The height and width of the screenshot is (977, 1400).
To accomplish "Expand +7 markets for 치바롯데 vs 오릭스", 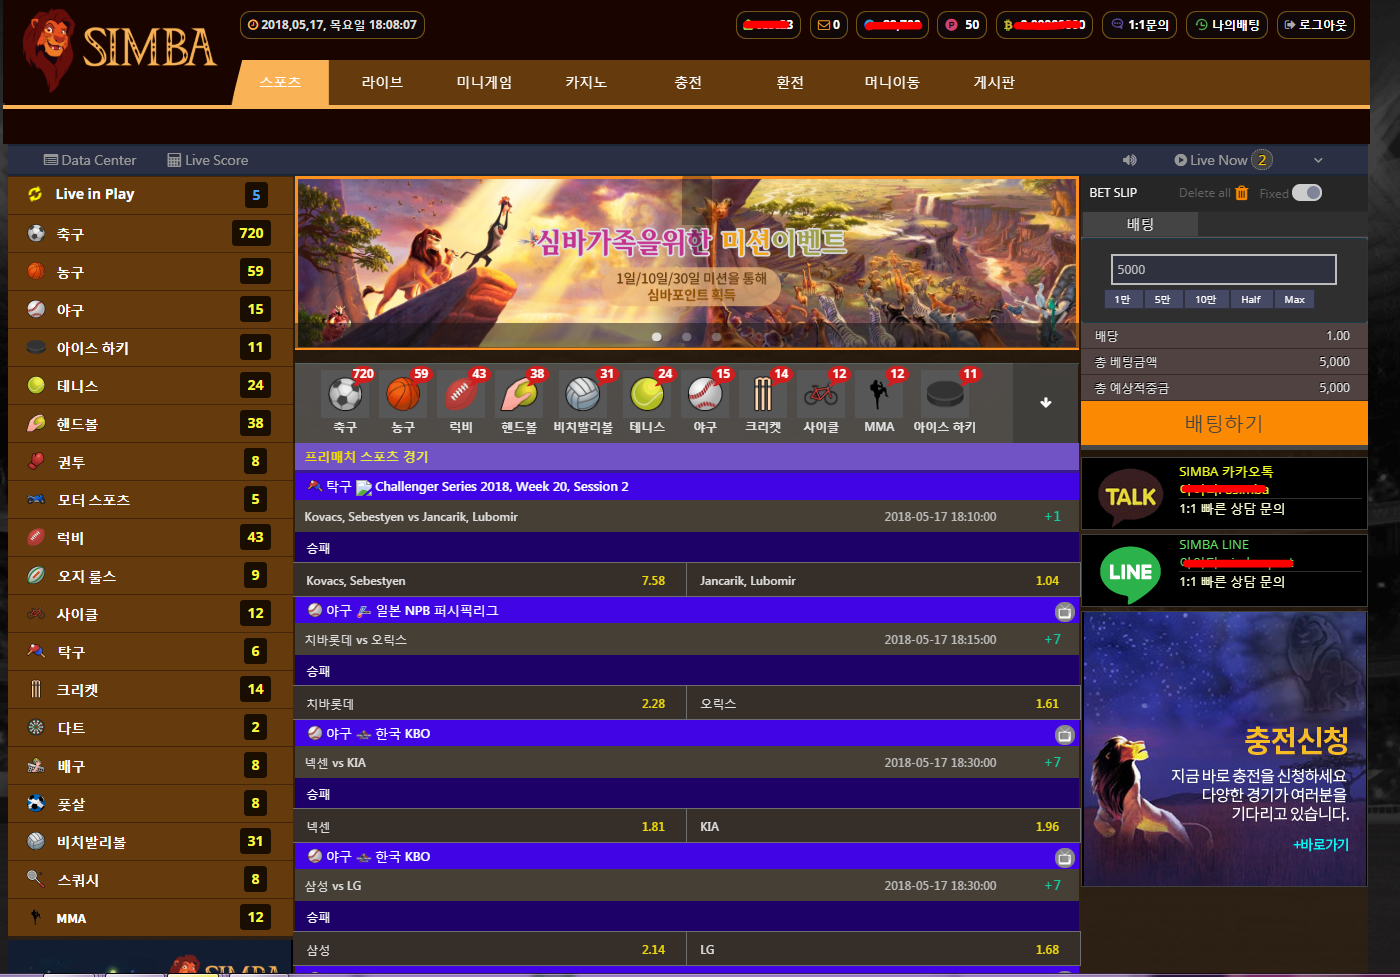I will [1052, 640].
